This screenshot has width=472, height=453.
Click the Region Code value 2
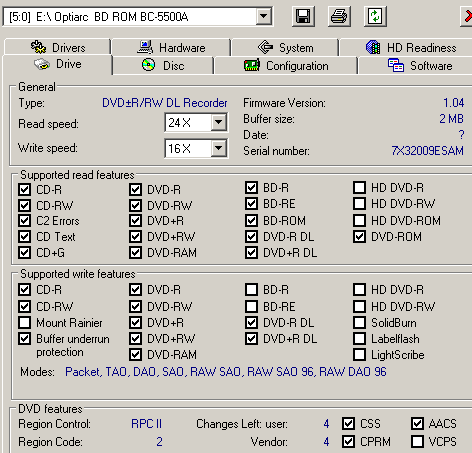(x=159, y=442)
